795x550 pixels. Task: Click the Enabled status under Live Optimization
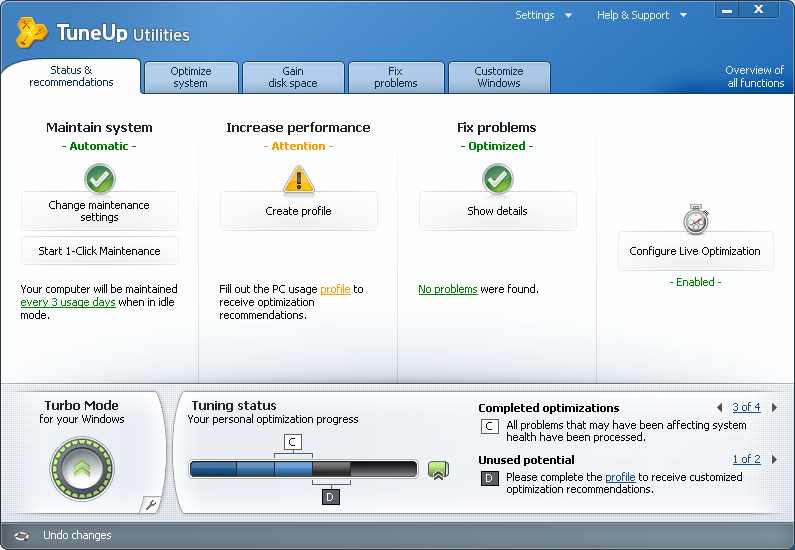click(695, 282)
